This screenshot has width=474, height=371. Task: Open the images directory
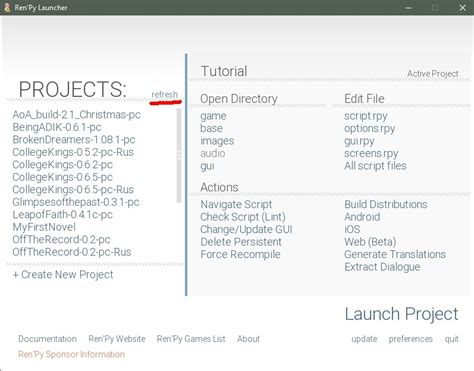(x=217, y=141)
